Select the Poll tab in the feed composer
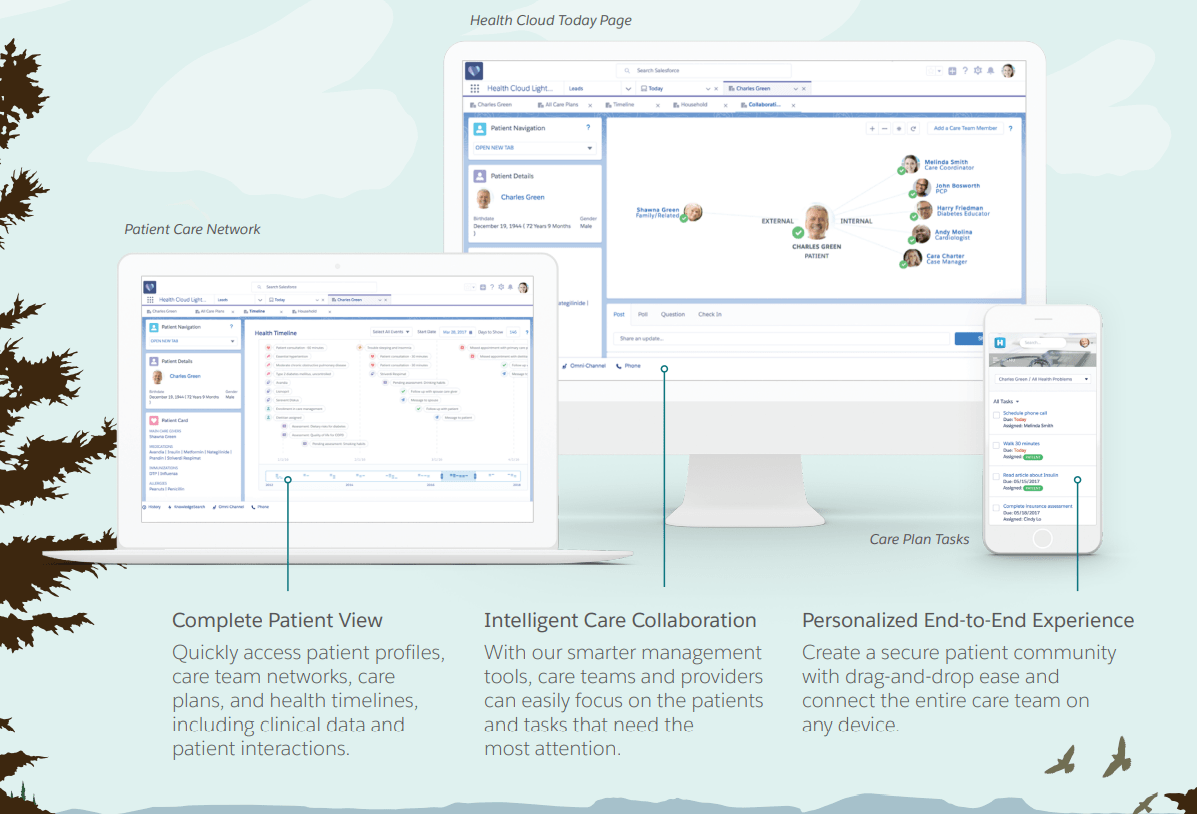The height and width of the screenshot is (814, 1197). point(643,314)
